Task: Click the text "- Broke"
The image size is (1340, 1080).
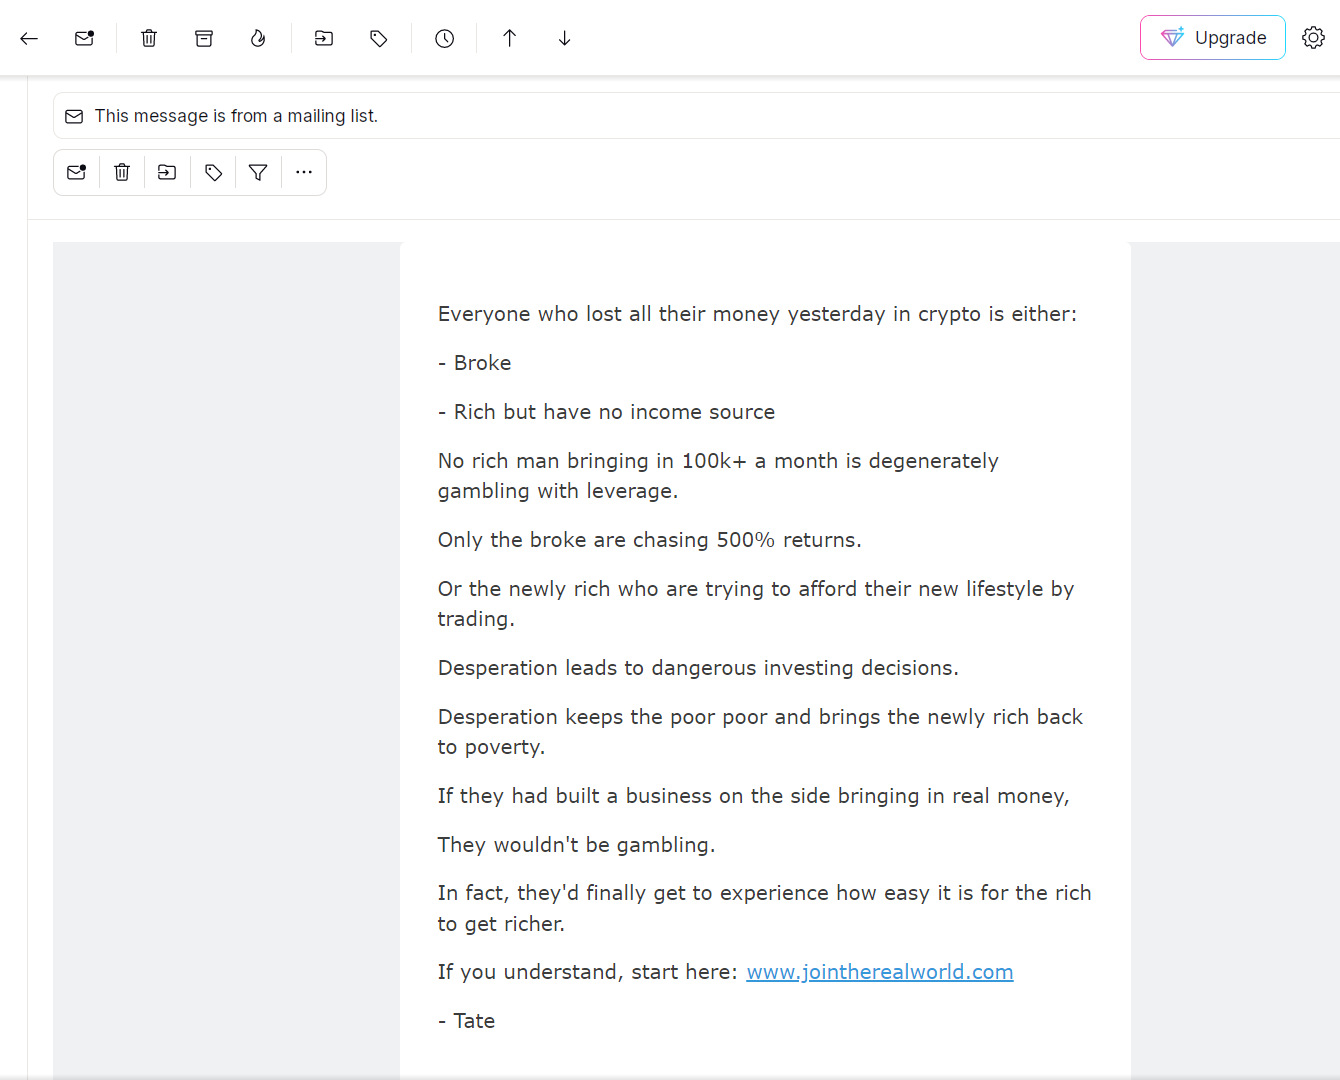Action: pos(475,363)
